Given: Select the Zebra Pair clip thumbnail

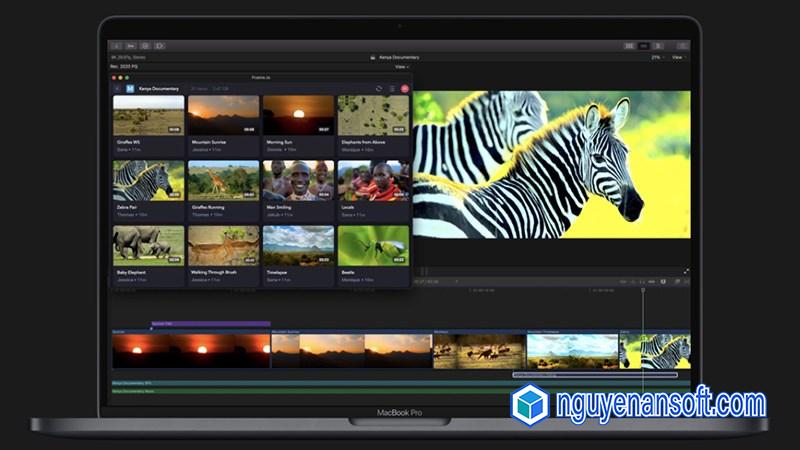Looking at the screenshot, I should point(148,181).
